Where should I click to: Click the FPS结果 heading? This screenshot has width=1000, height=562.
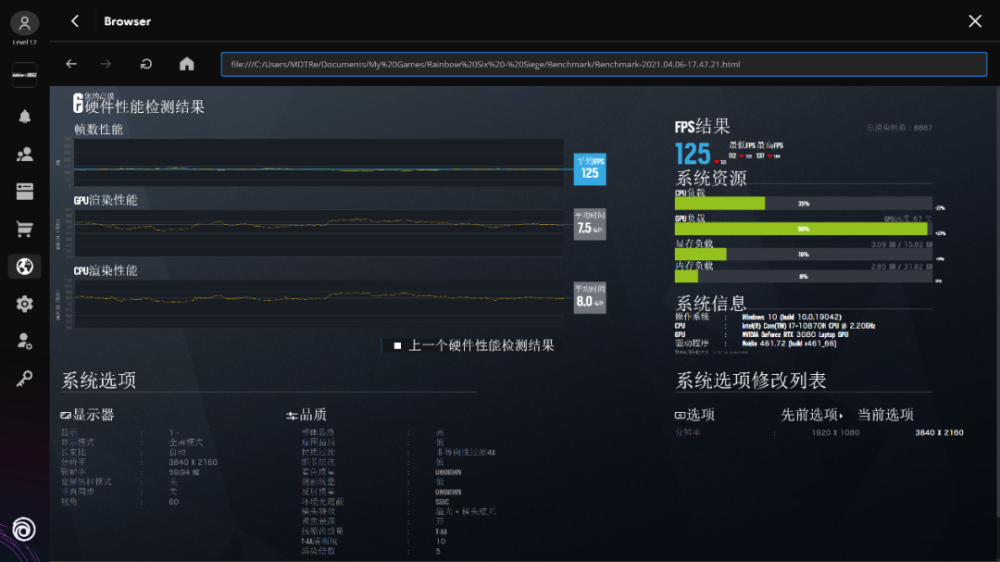pyautogui.click(x=702, y=126)
